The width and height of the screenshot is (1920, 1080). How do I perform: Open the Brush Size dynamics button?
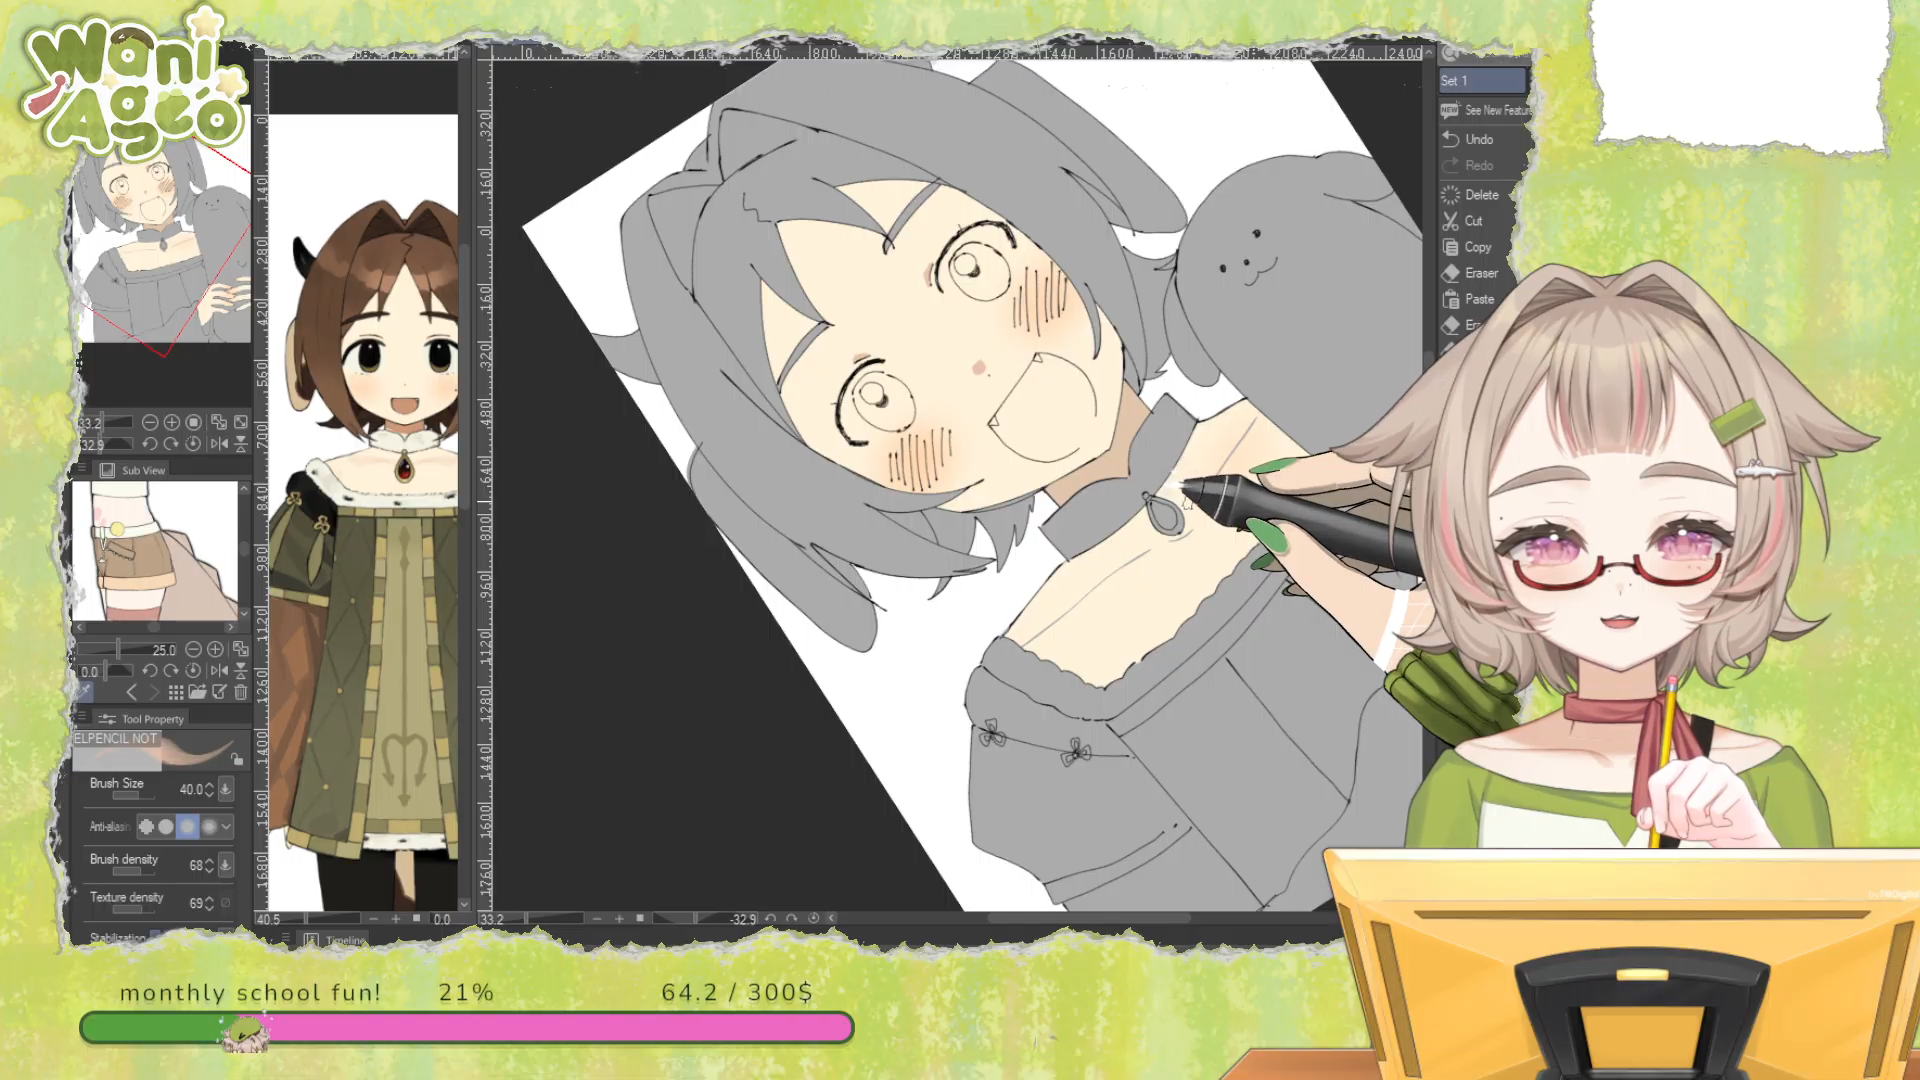pos(226,789)
